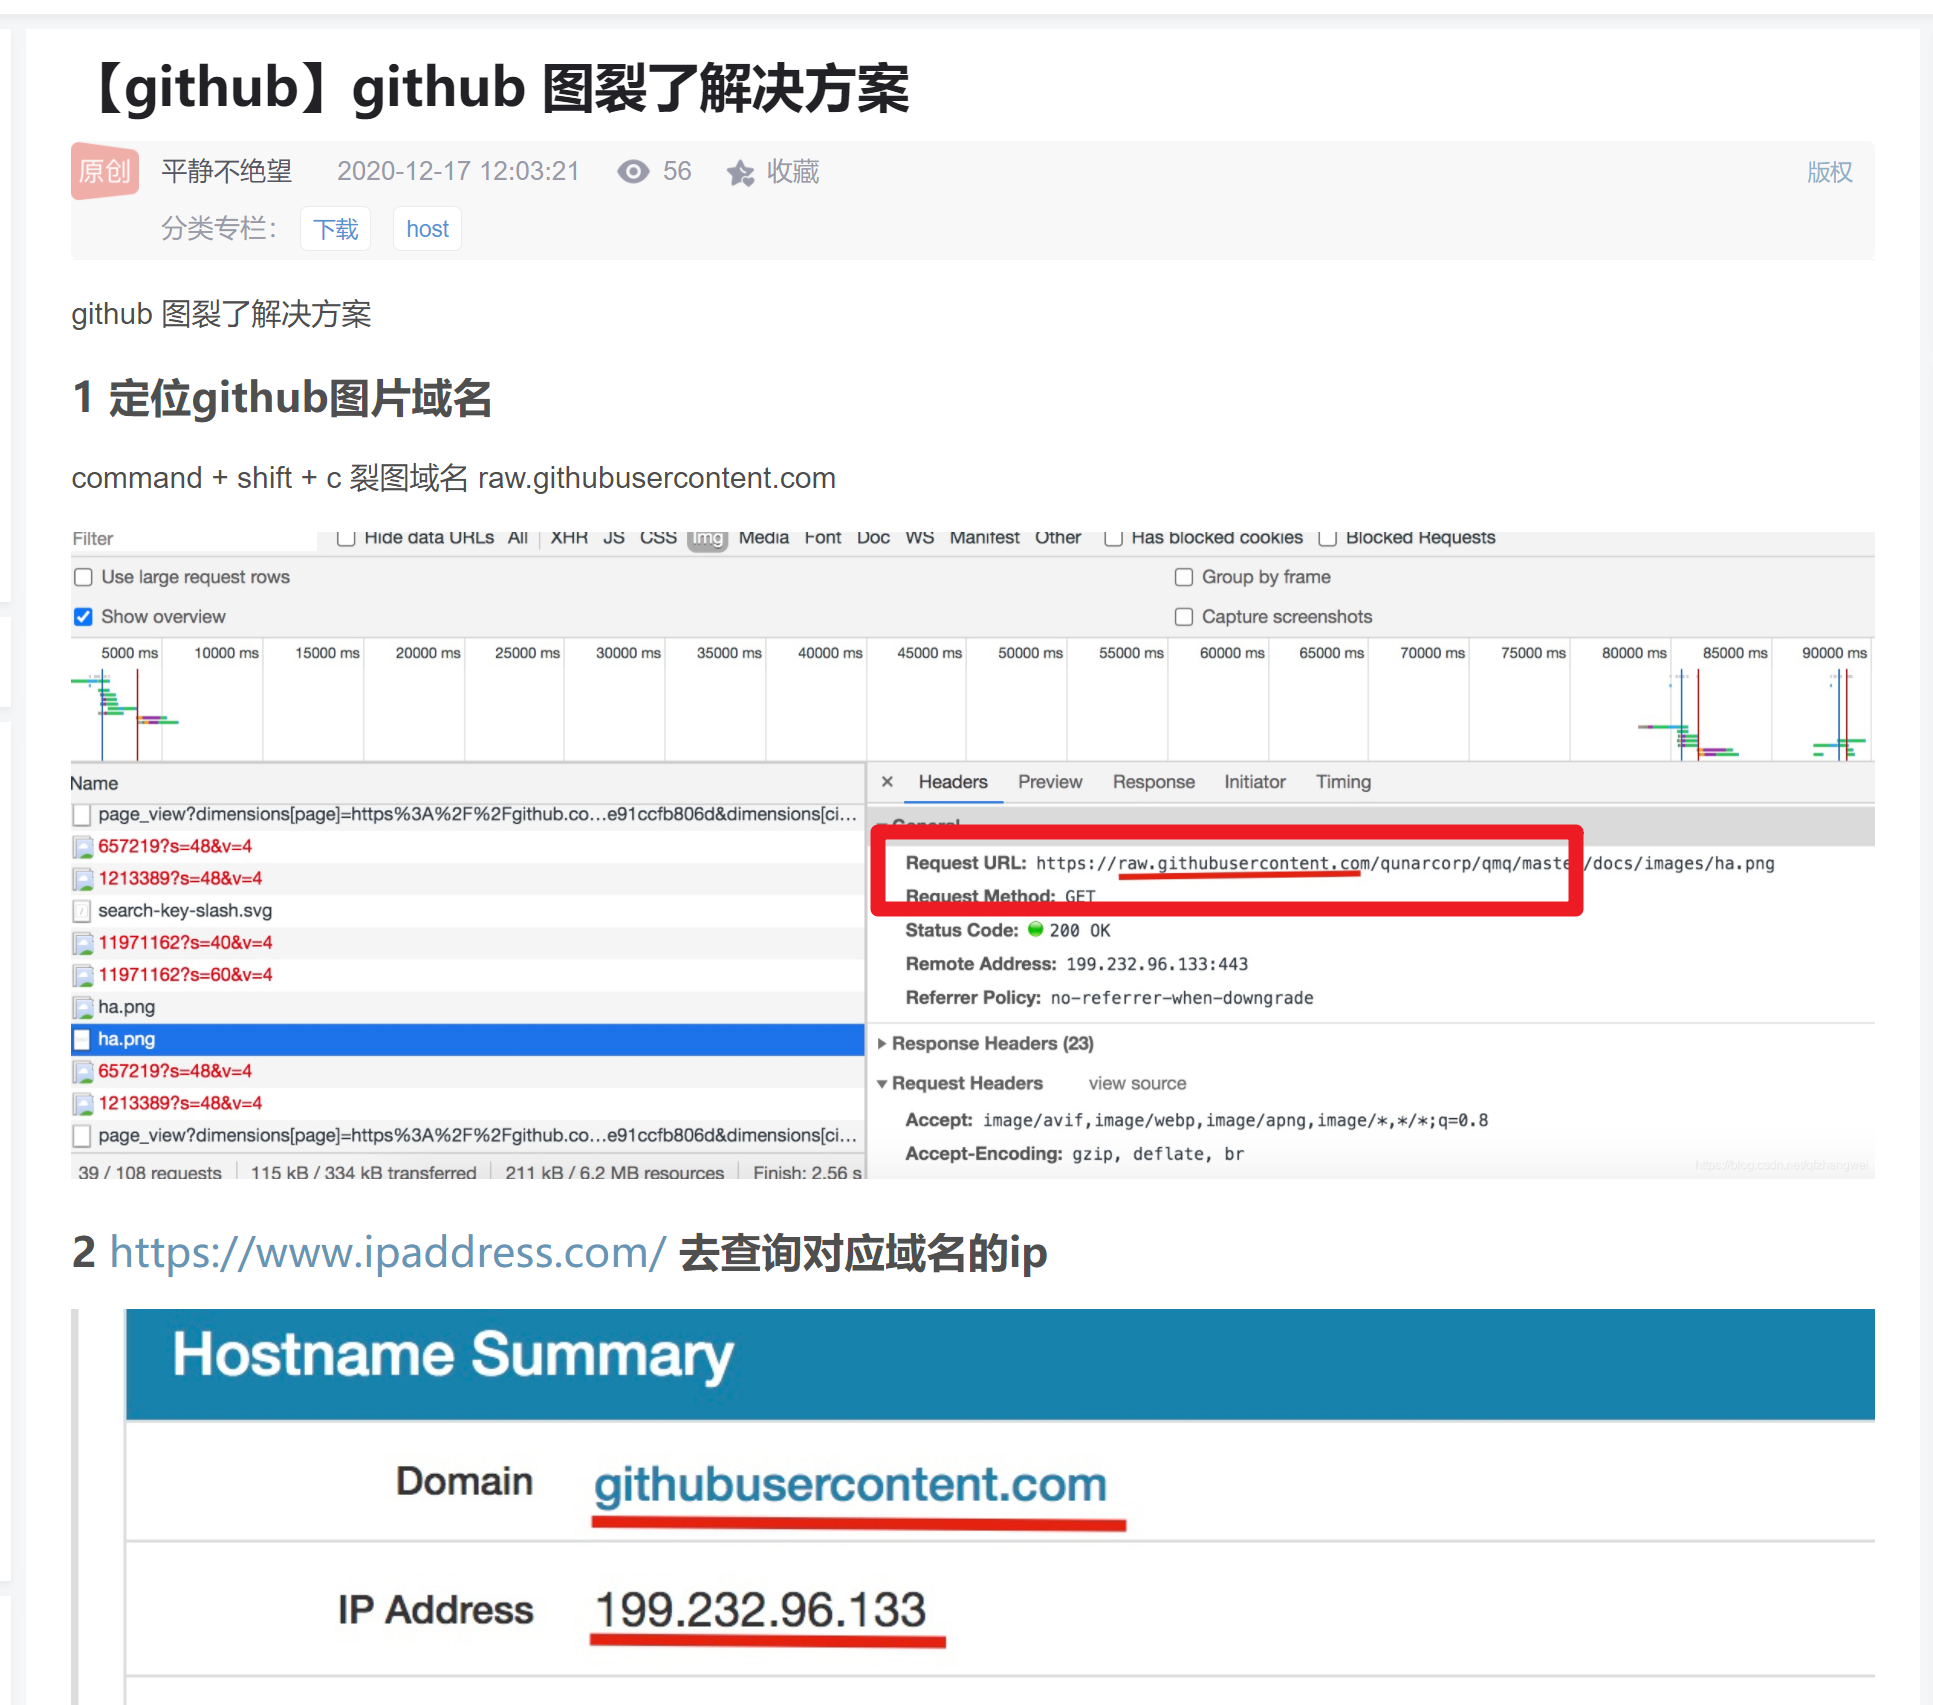Close the headers detail panel

point(887,782)
